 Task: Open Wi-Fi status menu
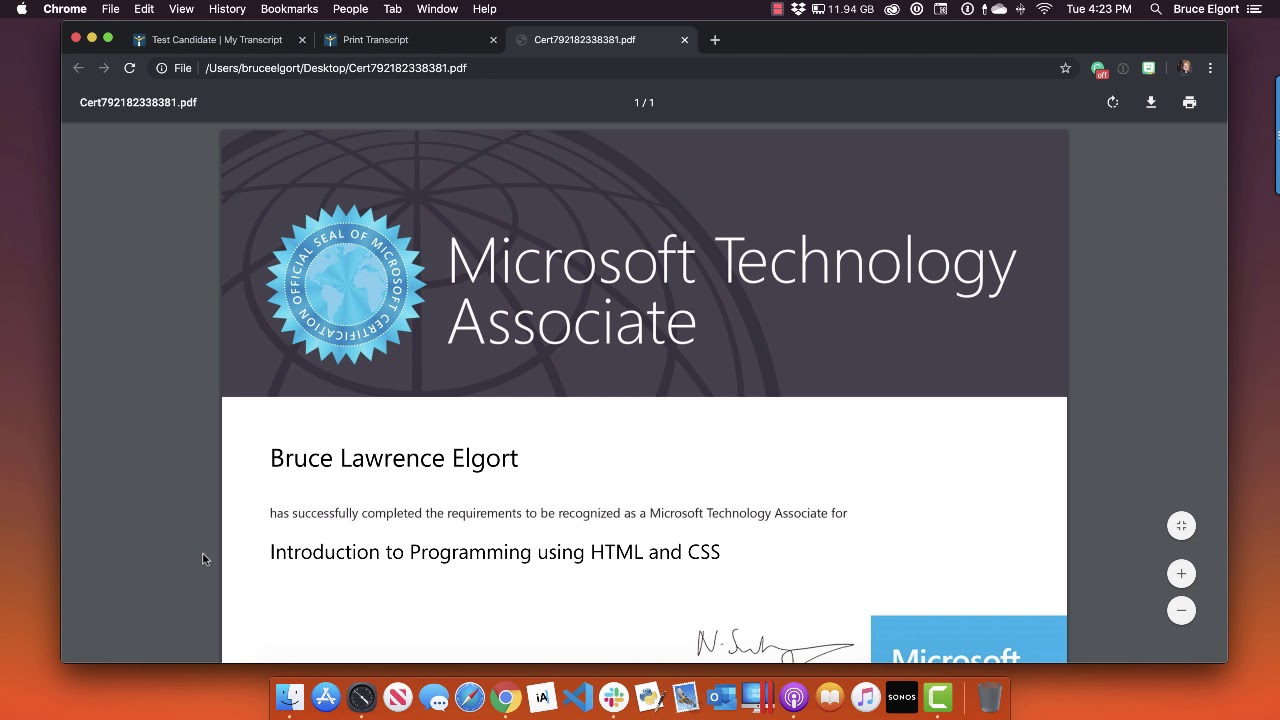[1044, 9]
